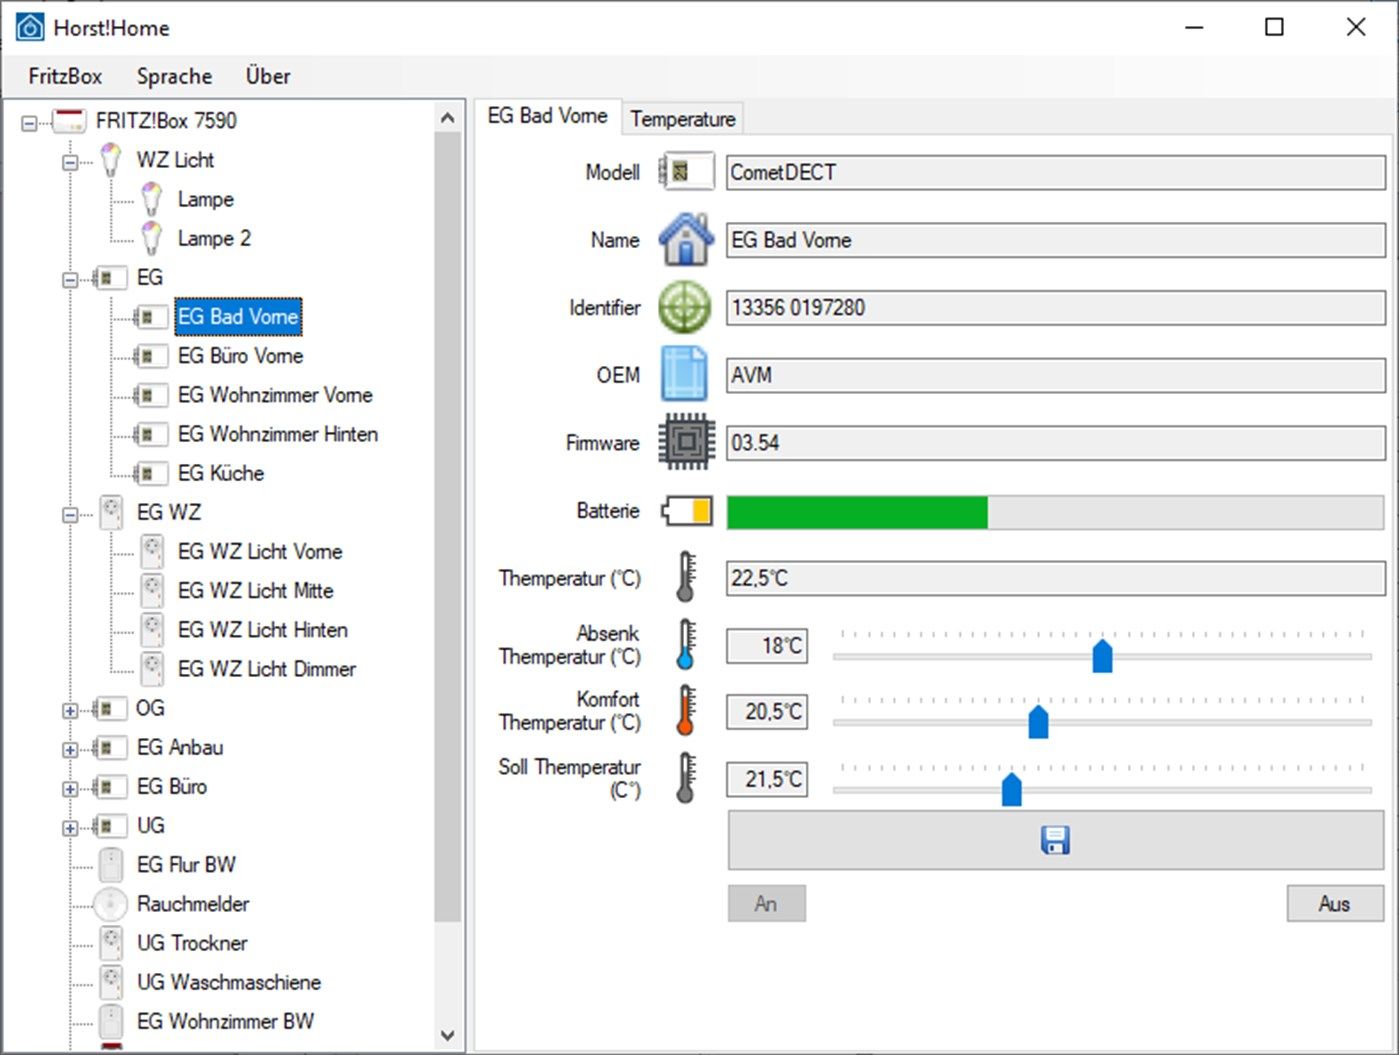Select the highlighted EG Bad Vorne tree row
This screenshot has height=1055, width=1399.
238,317
